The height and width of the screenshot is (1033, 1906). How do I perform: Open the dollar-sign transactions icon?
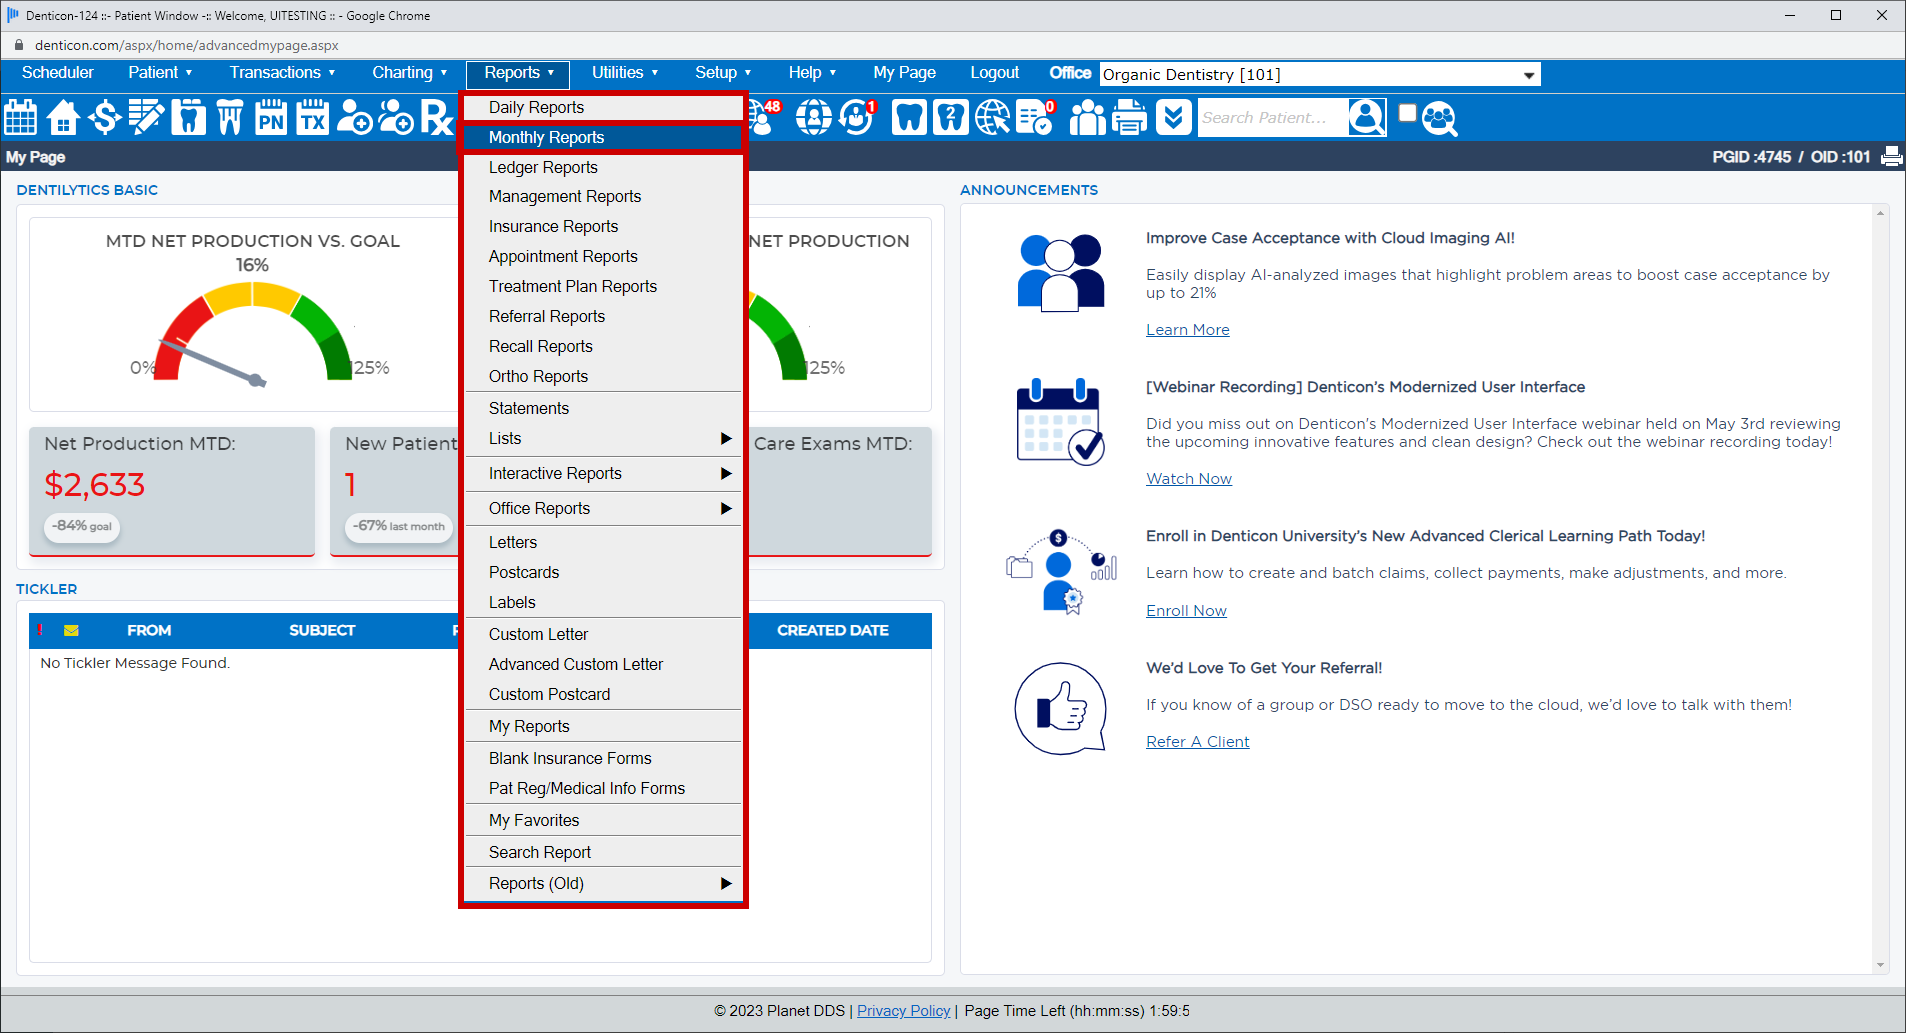(x=104, y=117)
